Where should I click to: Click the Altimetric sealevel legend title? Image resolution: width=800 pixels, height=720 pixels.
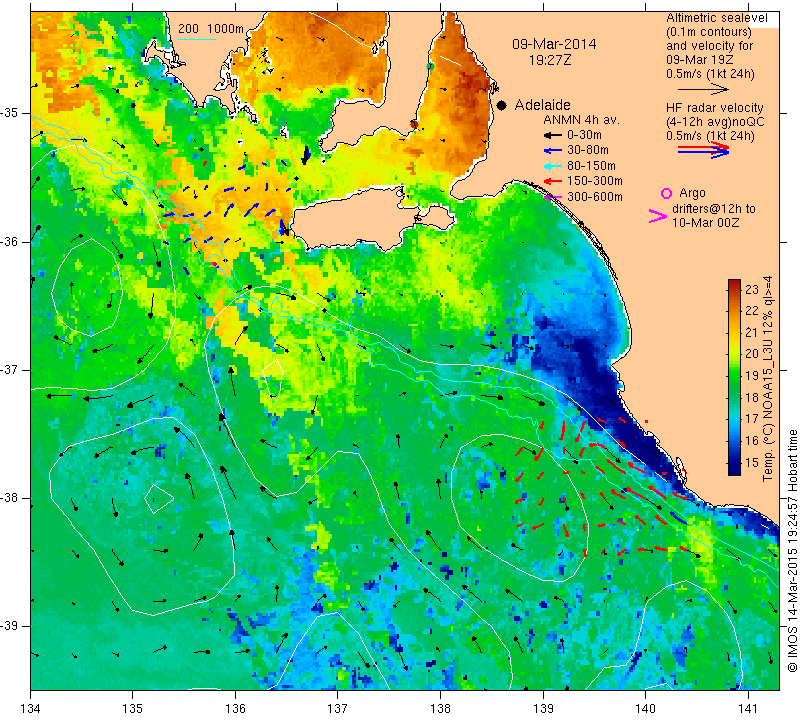(716, 18)
